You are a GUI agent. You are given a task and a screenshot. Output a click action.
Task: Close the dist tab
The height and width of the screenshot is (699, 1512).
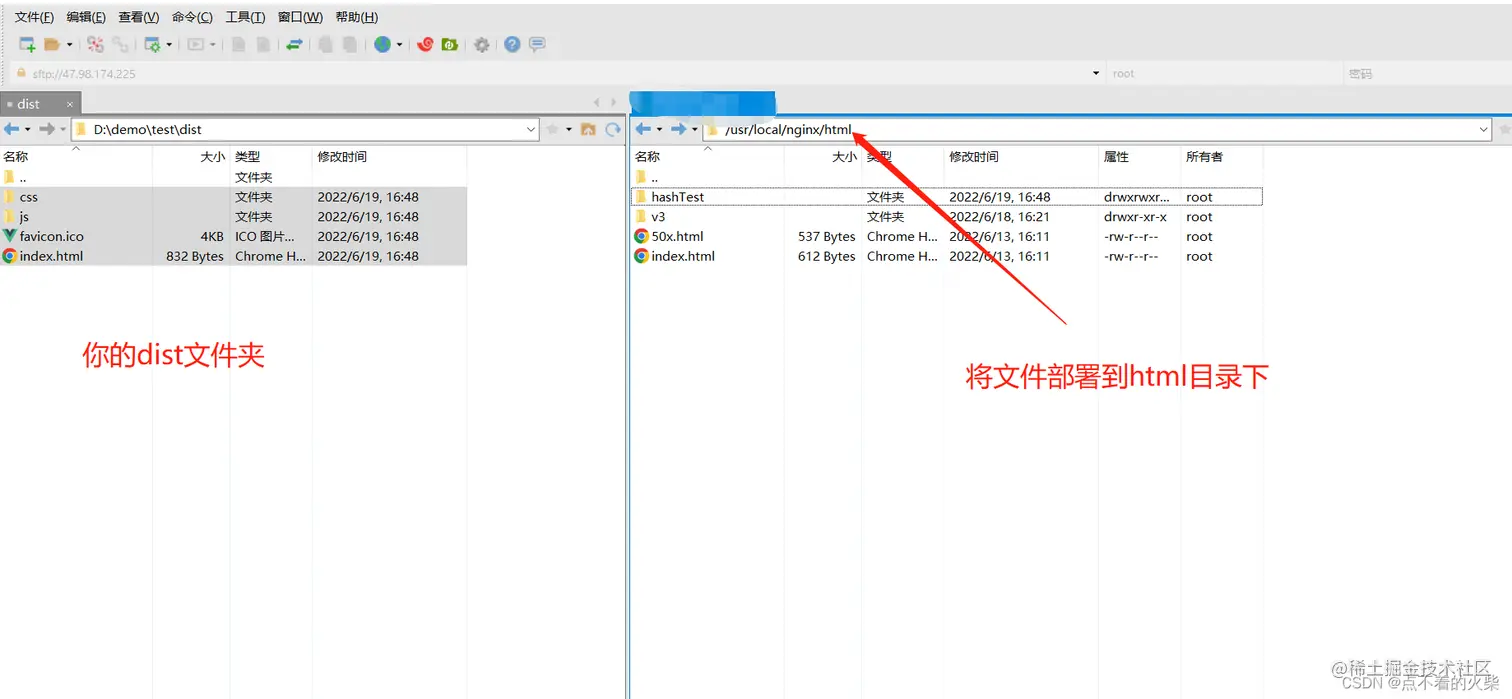click(70, 104)
